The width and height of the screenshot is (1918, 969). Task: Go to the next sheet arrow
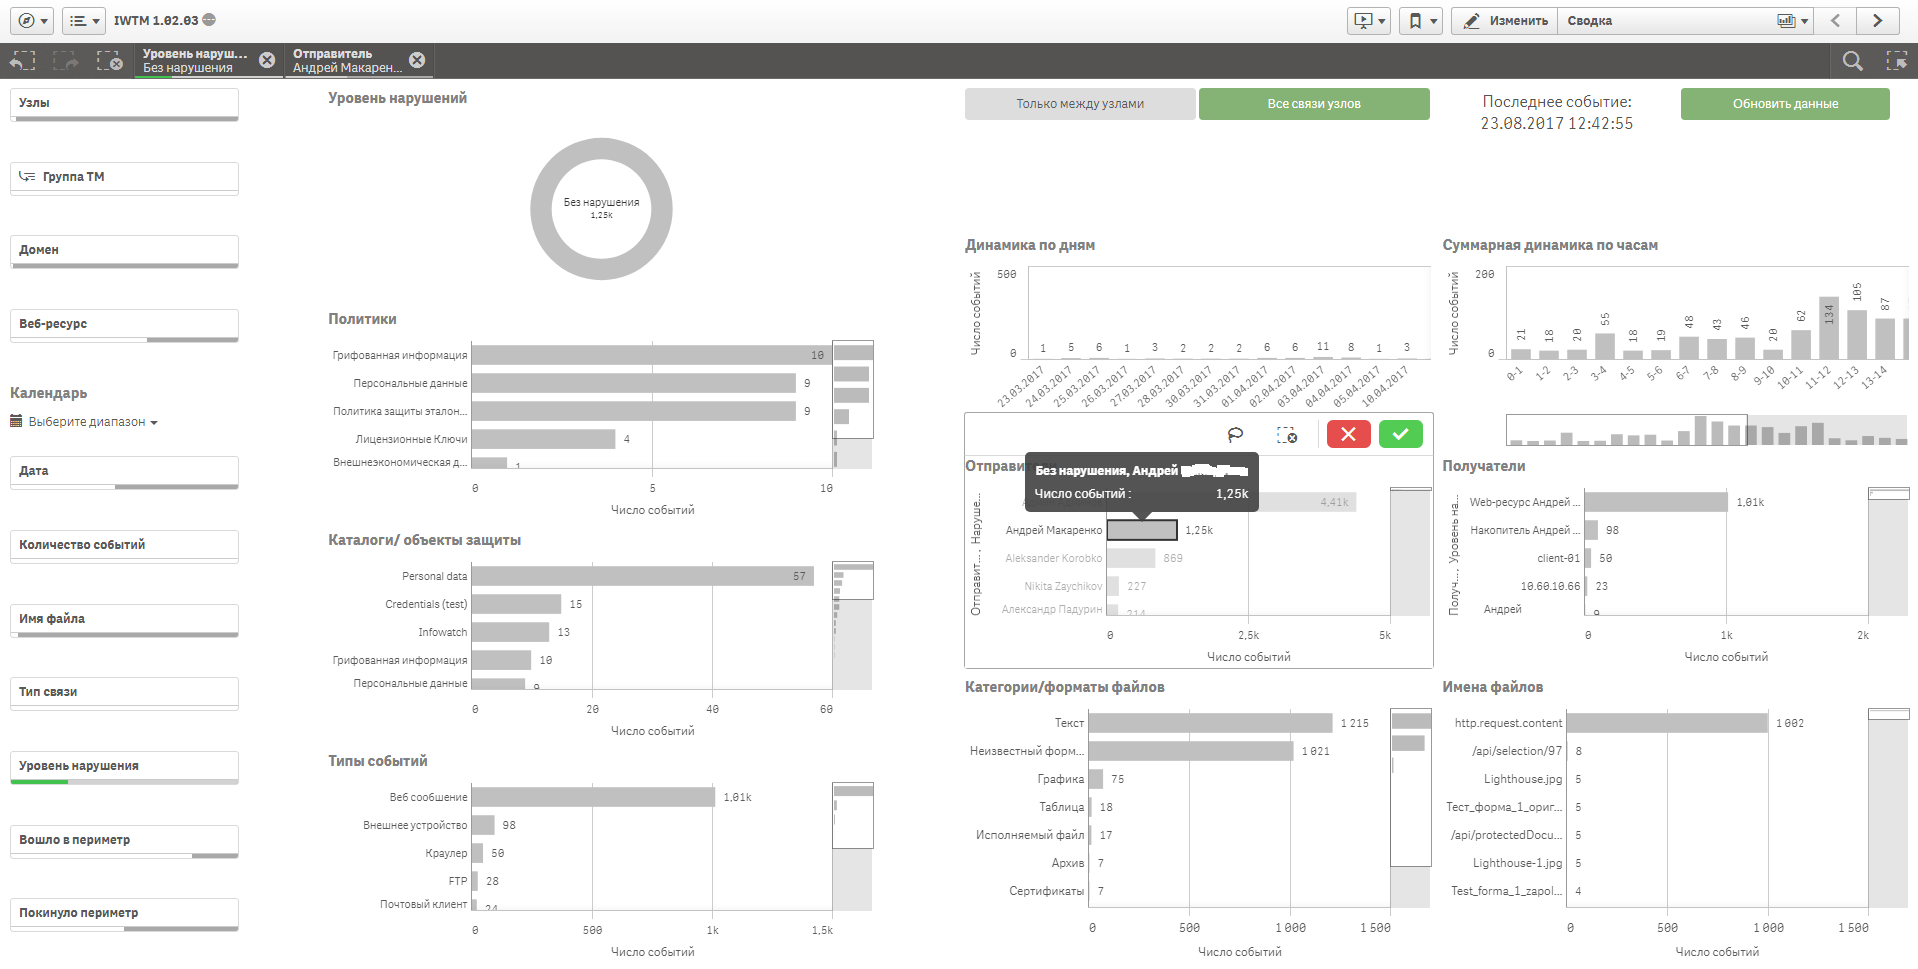[1877, 20]
